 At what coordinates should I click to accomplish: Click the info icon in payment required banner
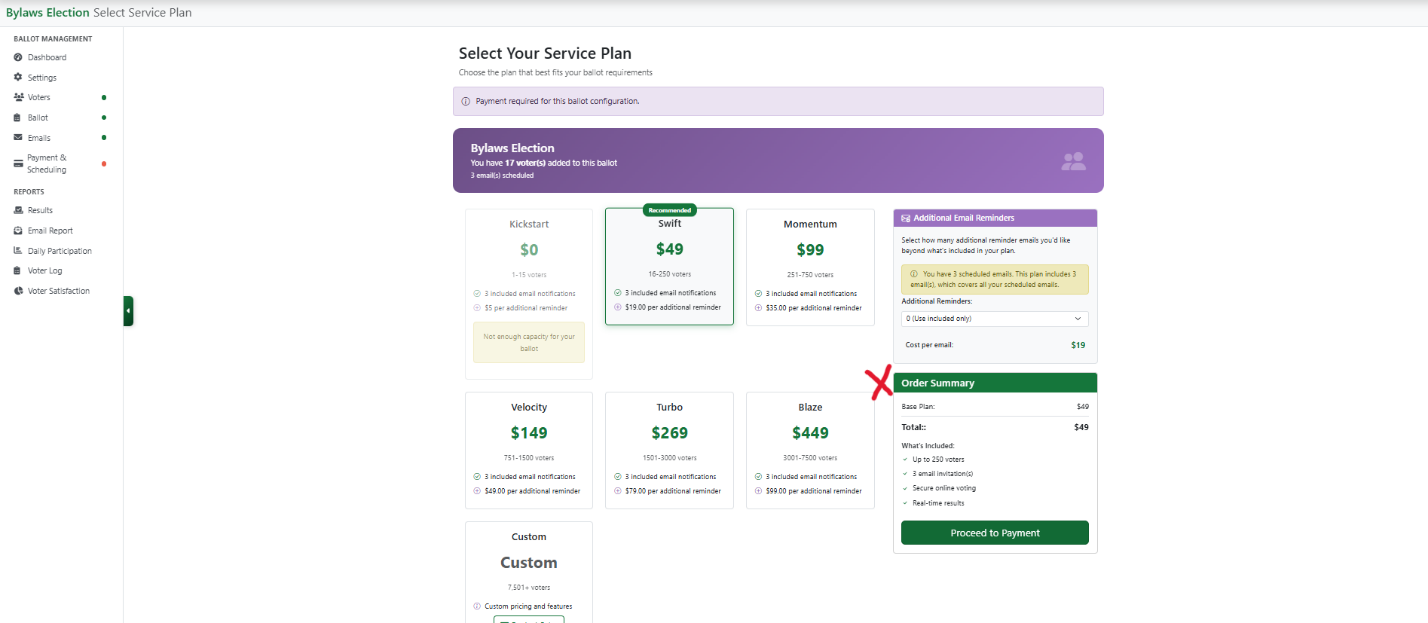(x=465, y=101)
